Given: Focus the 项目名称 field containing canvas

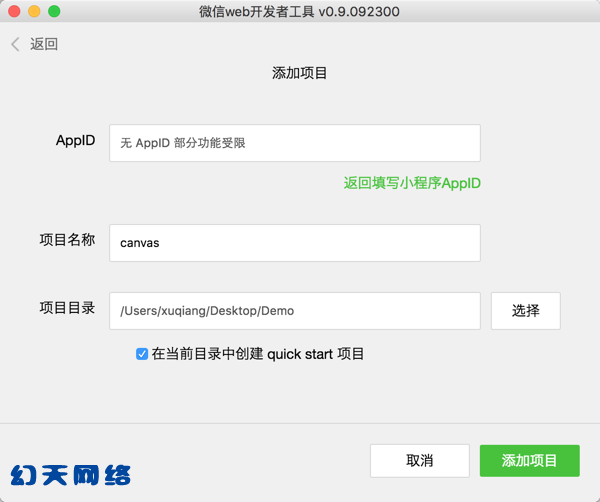Looking at the screenshot, I should 295,243.
